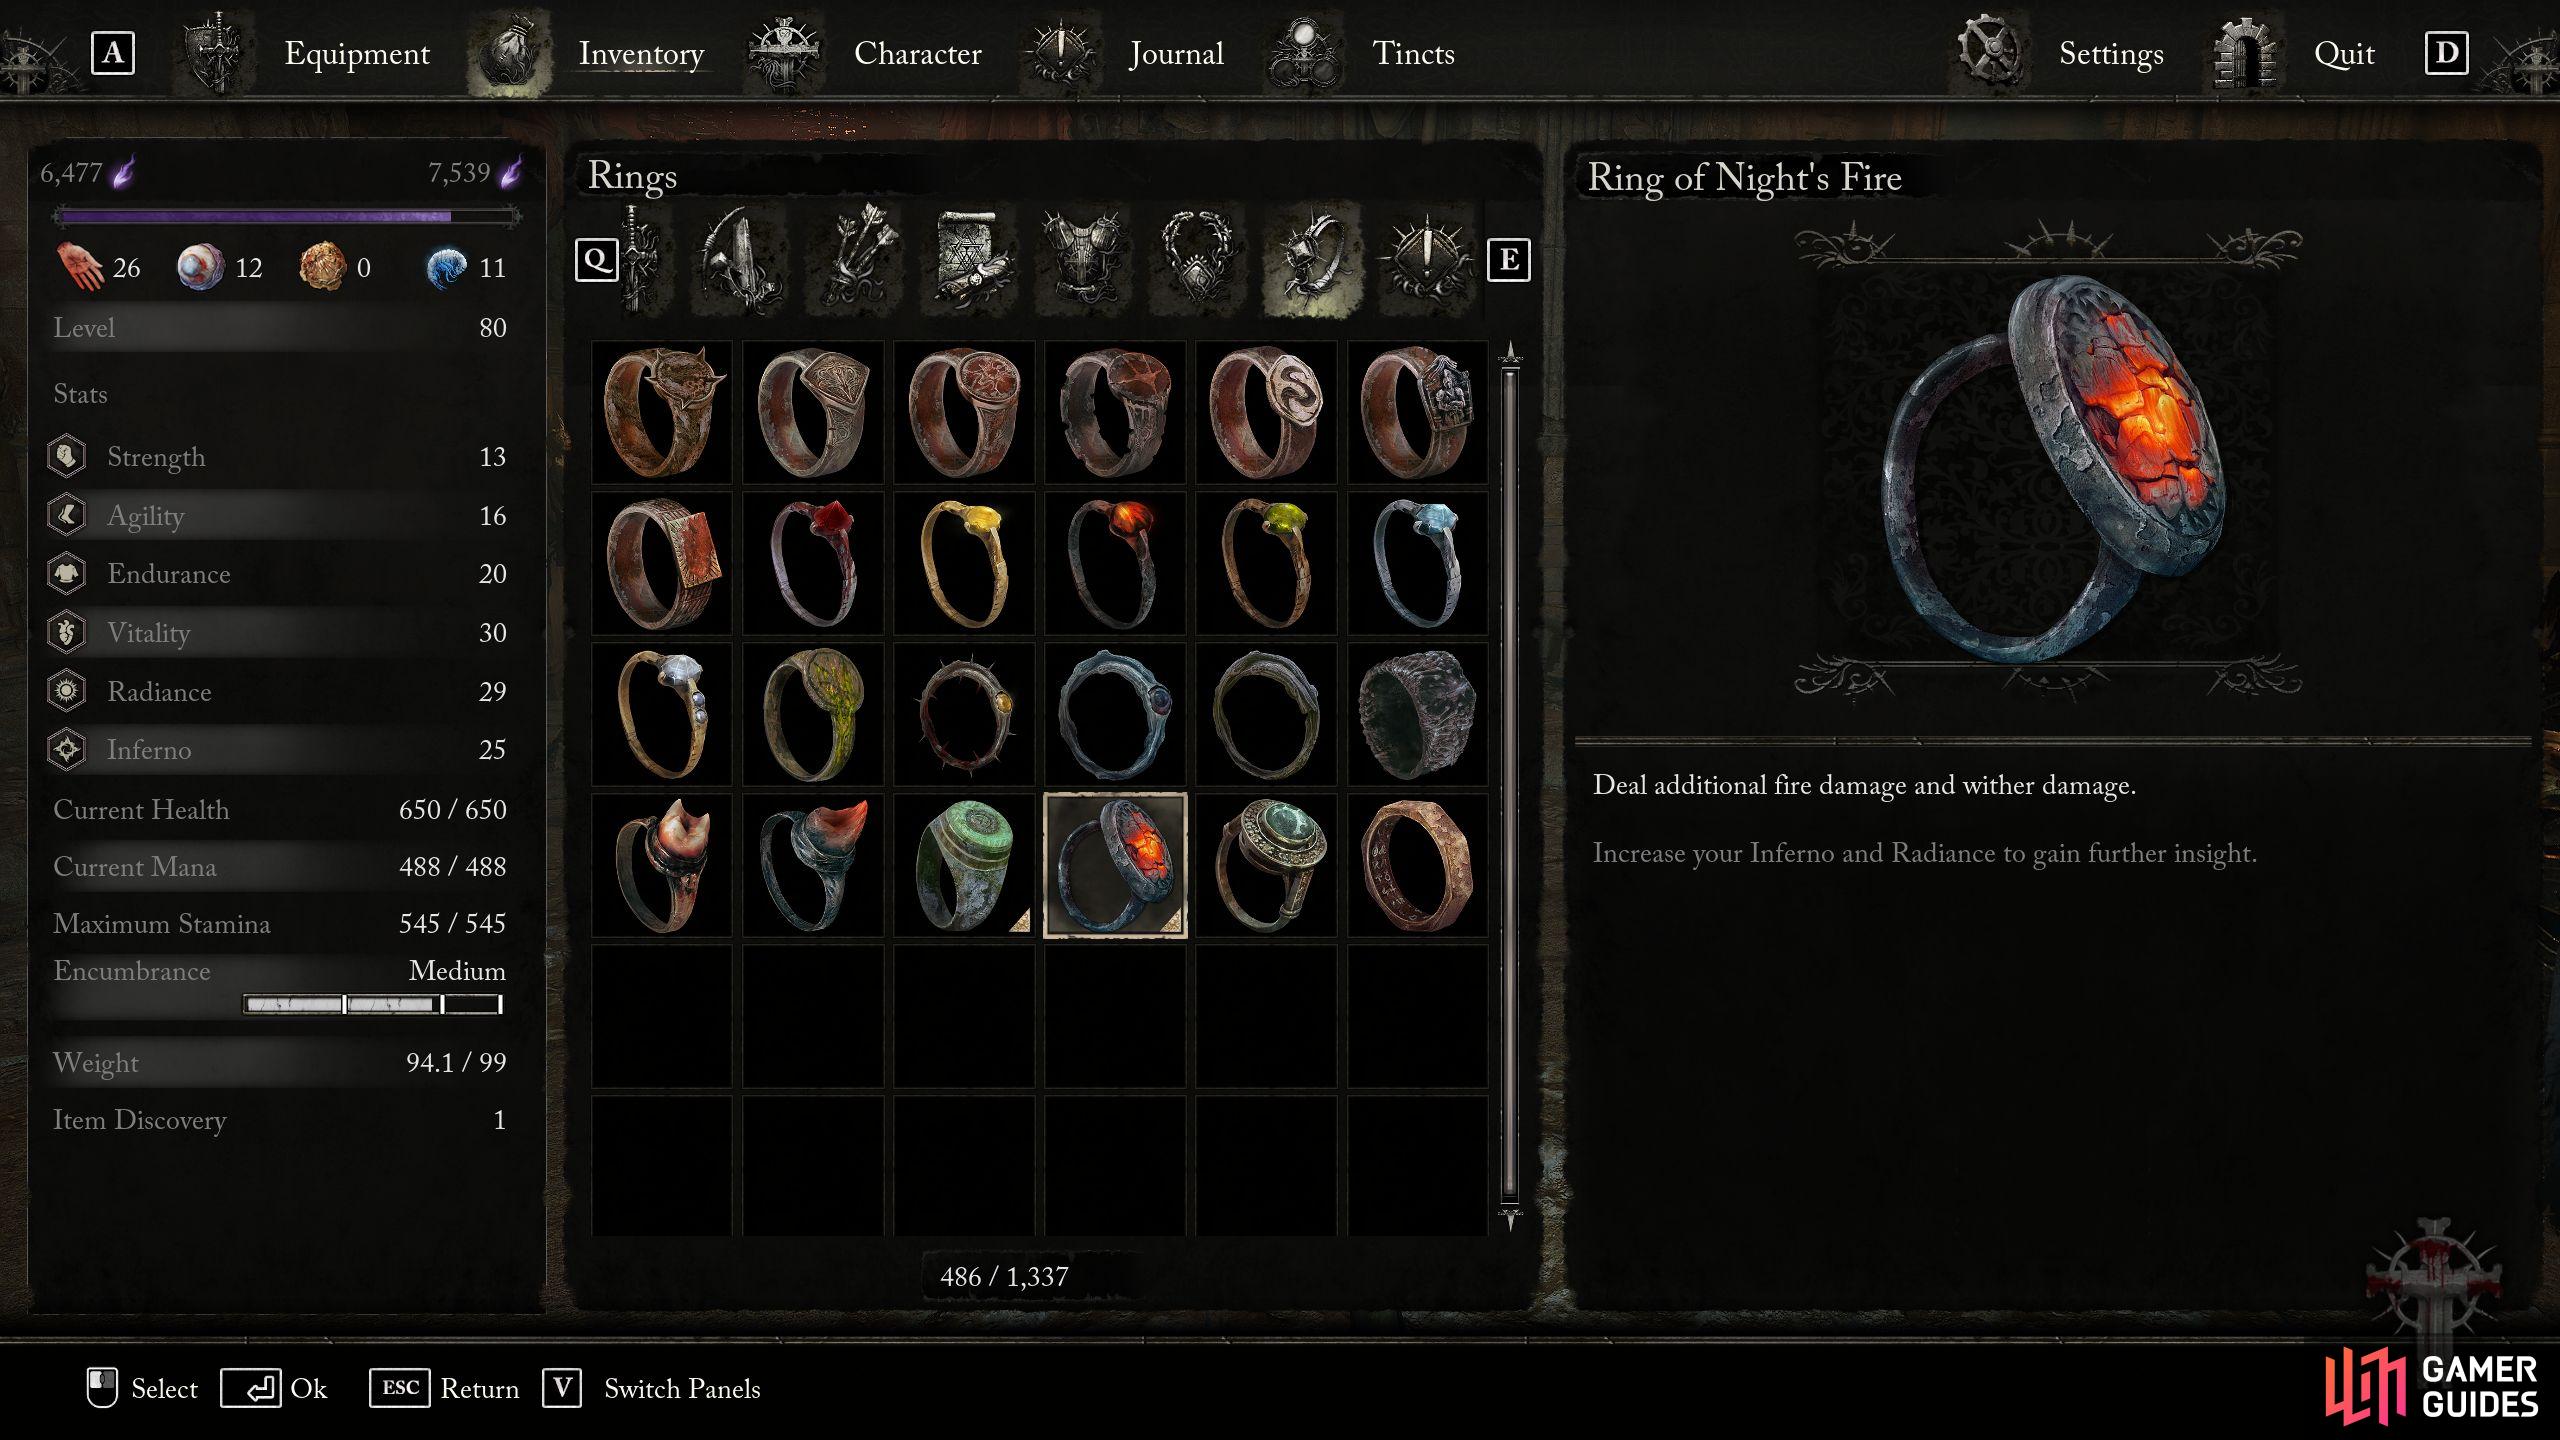The height and width of the screenshot is (1440, 2560).
Task: Open the Journal tab
Action: click(x=1176, y=53)
